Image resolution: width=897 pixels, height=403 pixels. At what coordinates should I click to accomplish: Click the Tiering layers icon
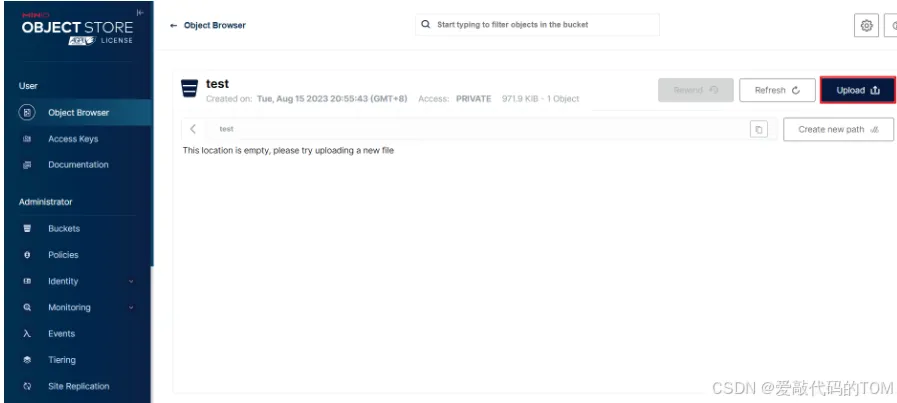[27, 360]
